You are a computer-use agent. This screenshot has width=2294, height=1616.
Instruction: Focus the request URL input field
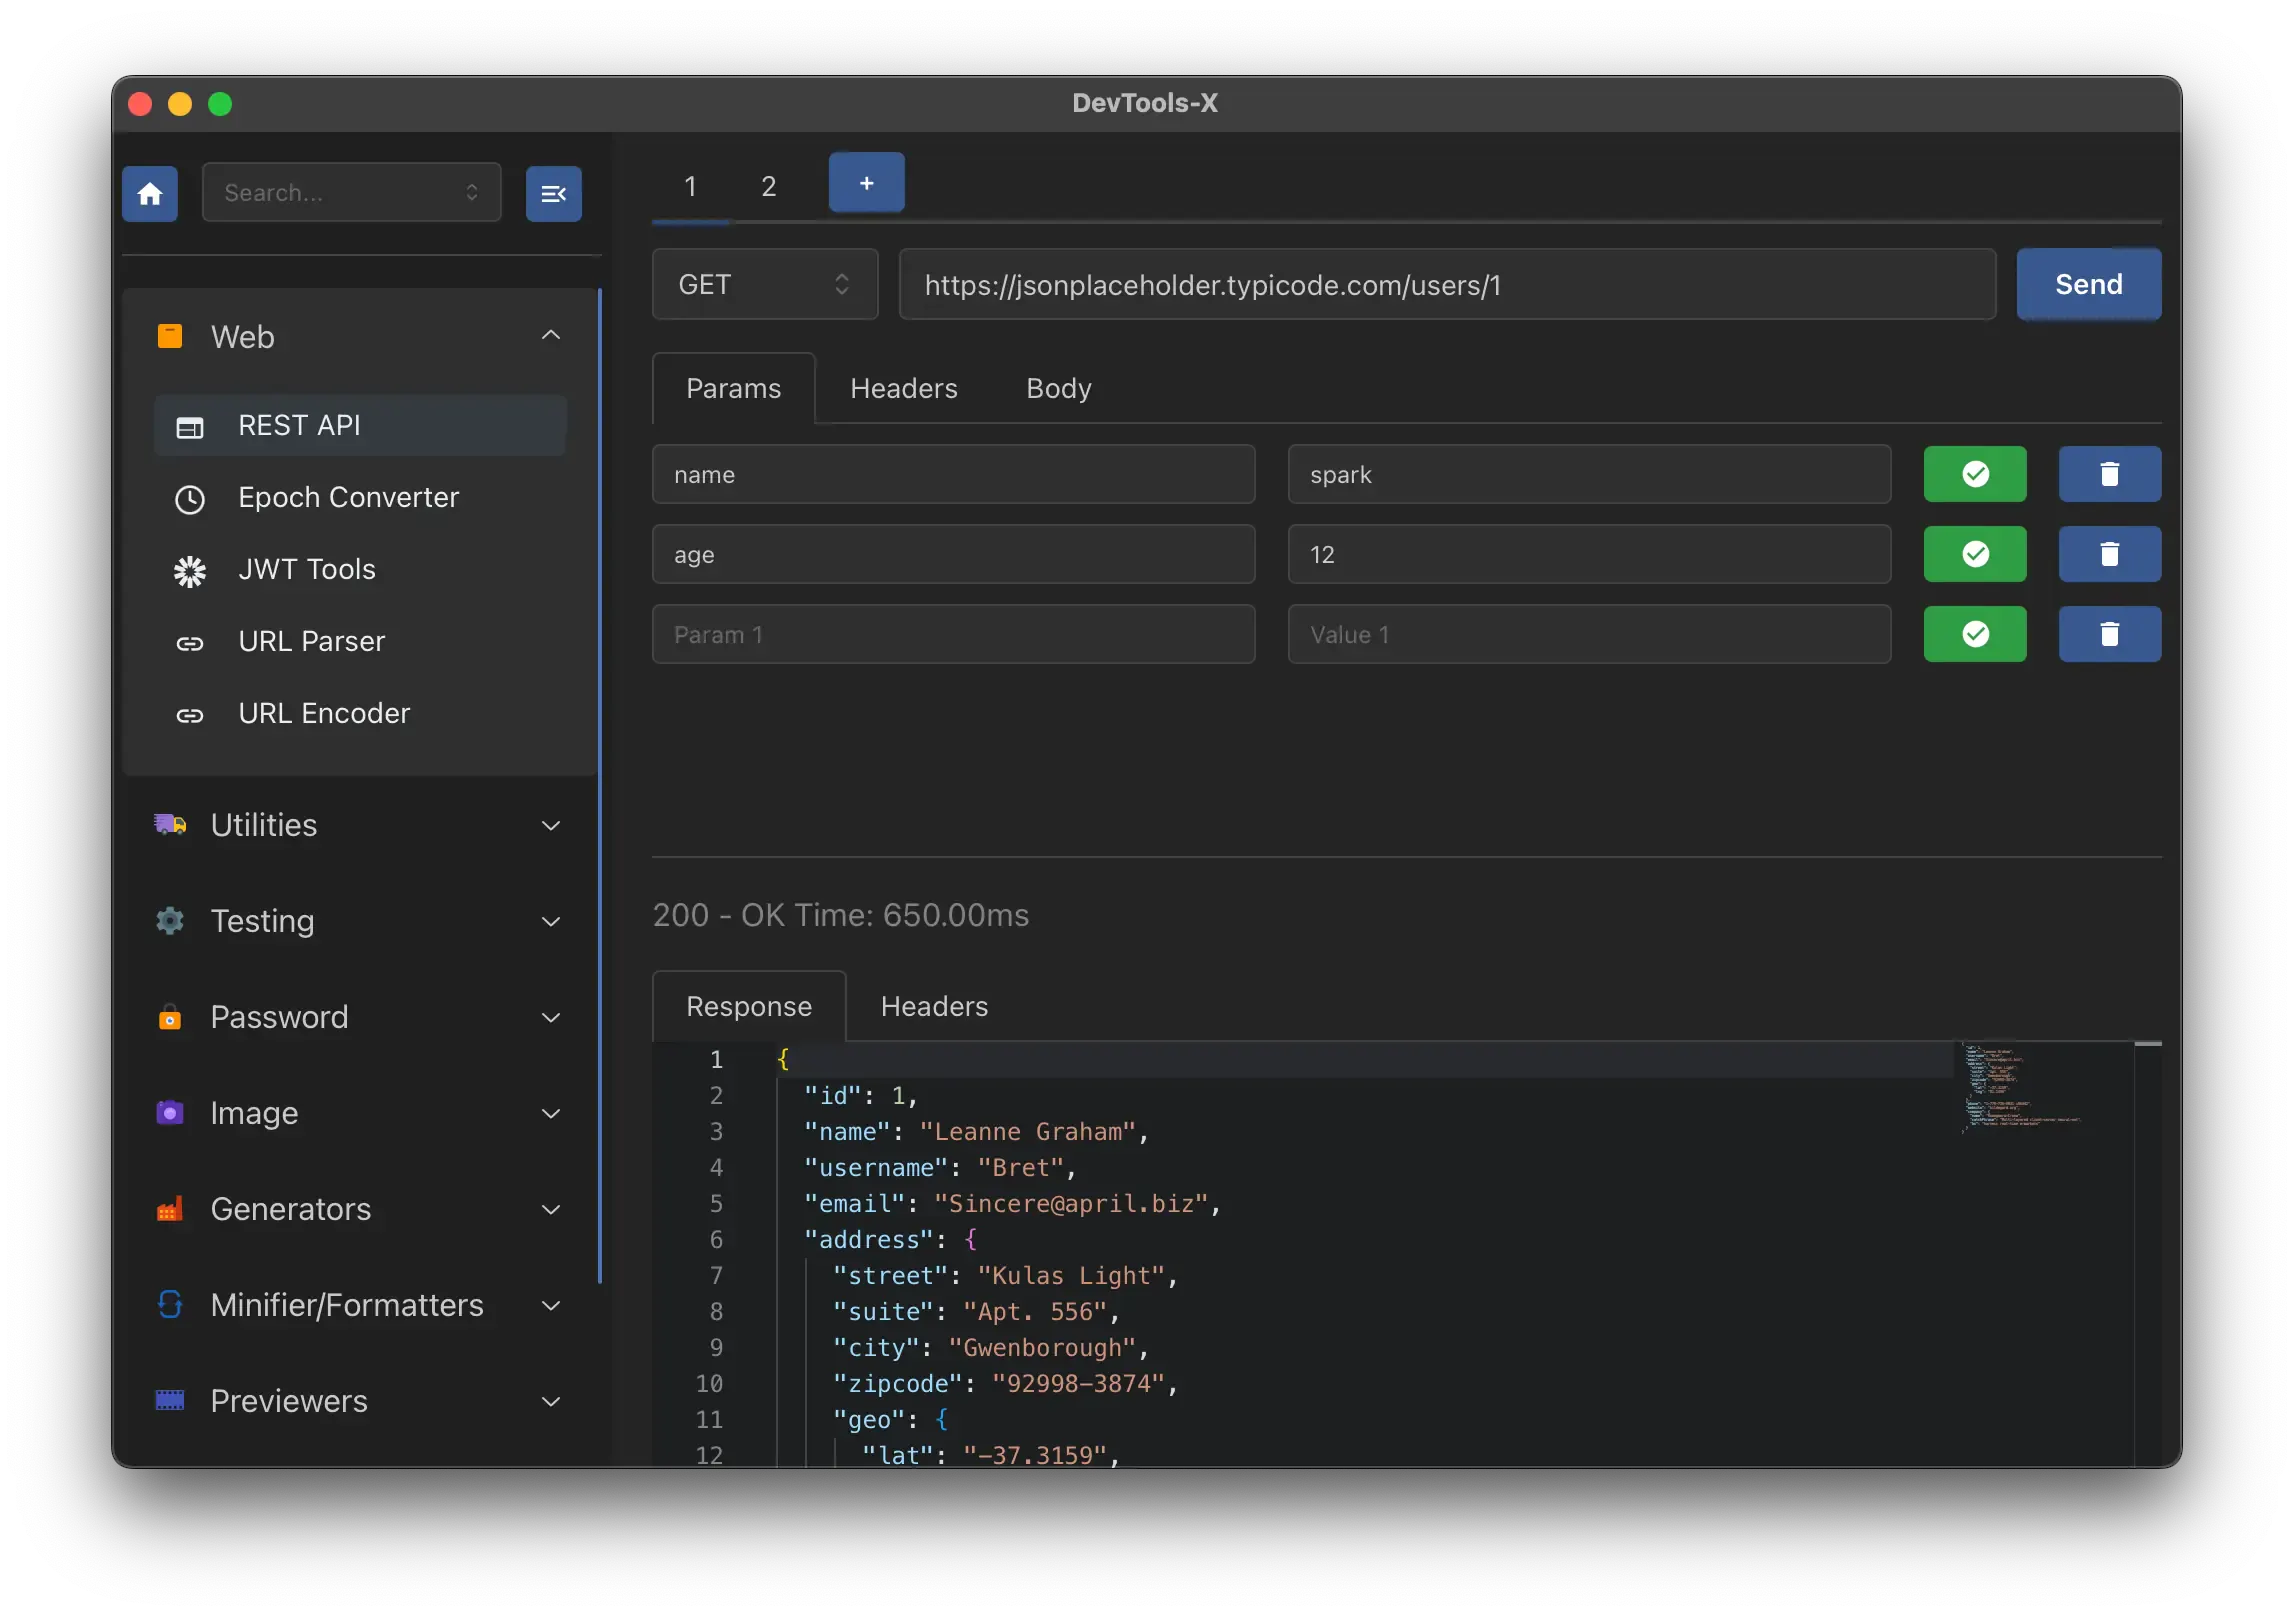[x=1447, y=285]
